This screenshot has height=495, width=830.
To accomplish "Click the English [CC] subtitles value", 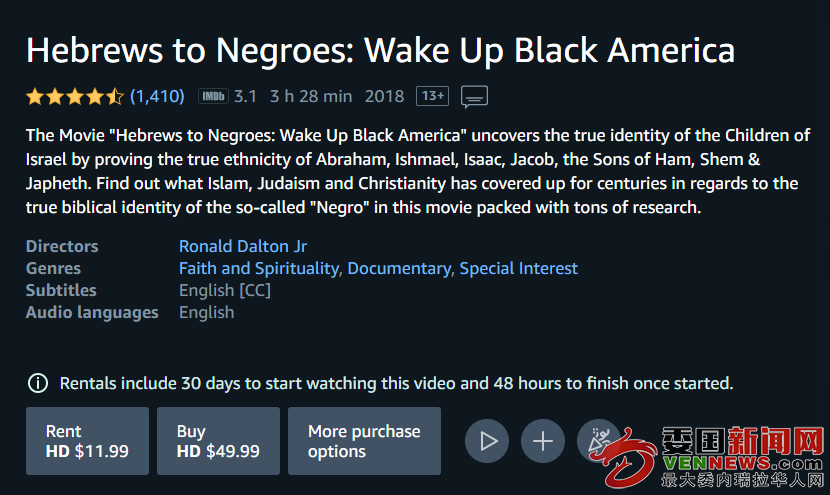I will point(225,291).
